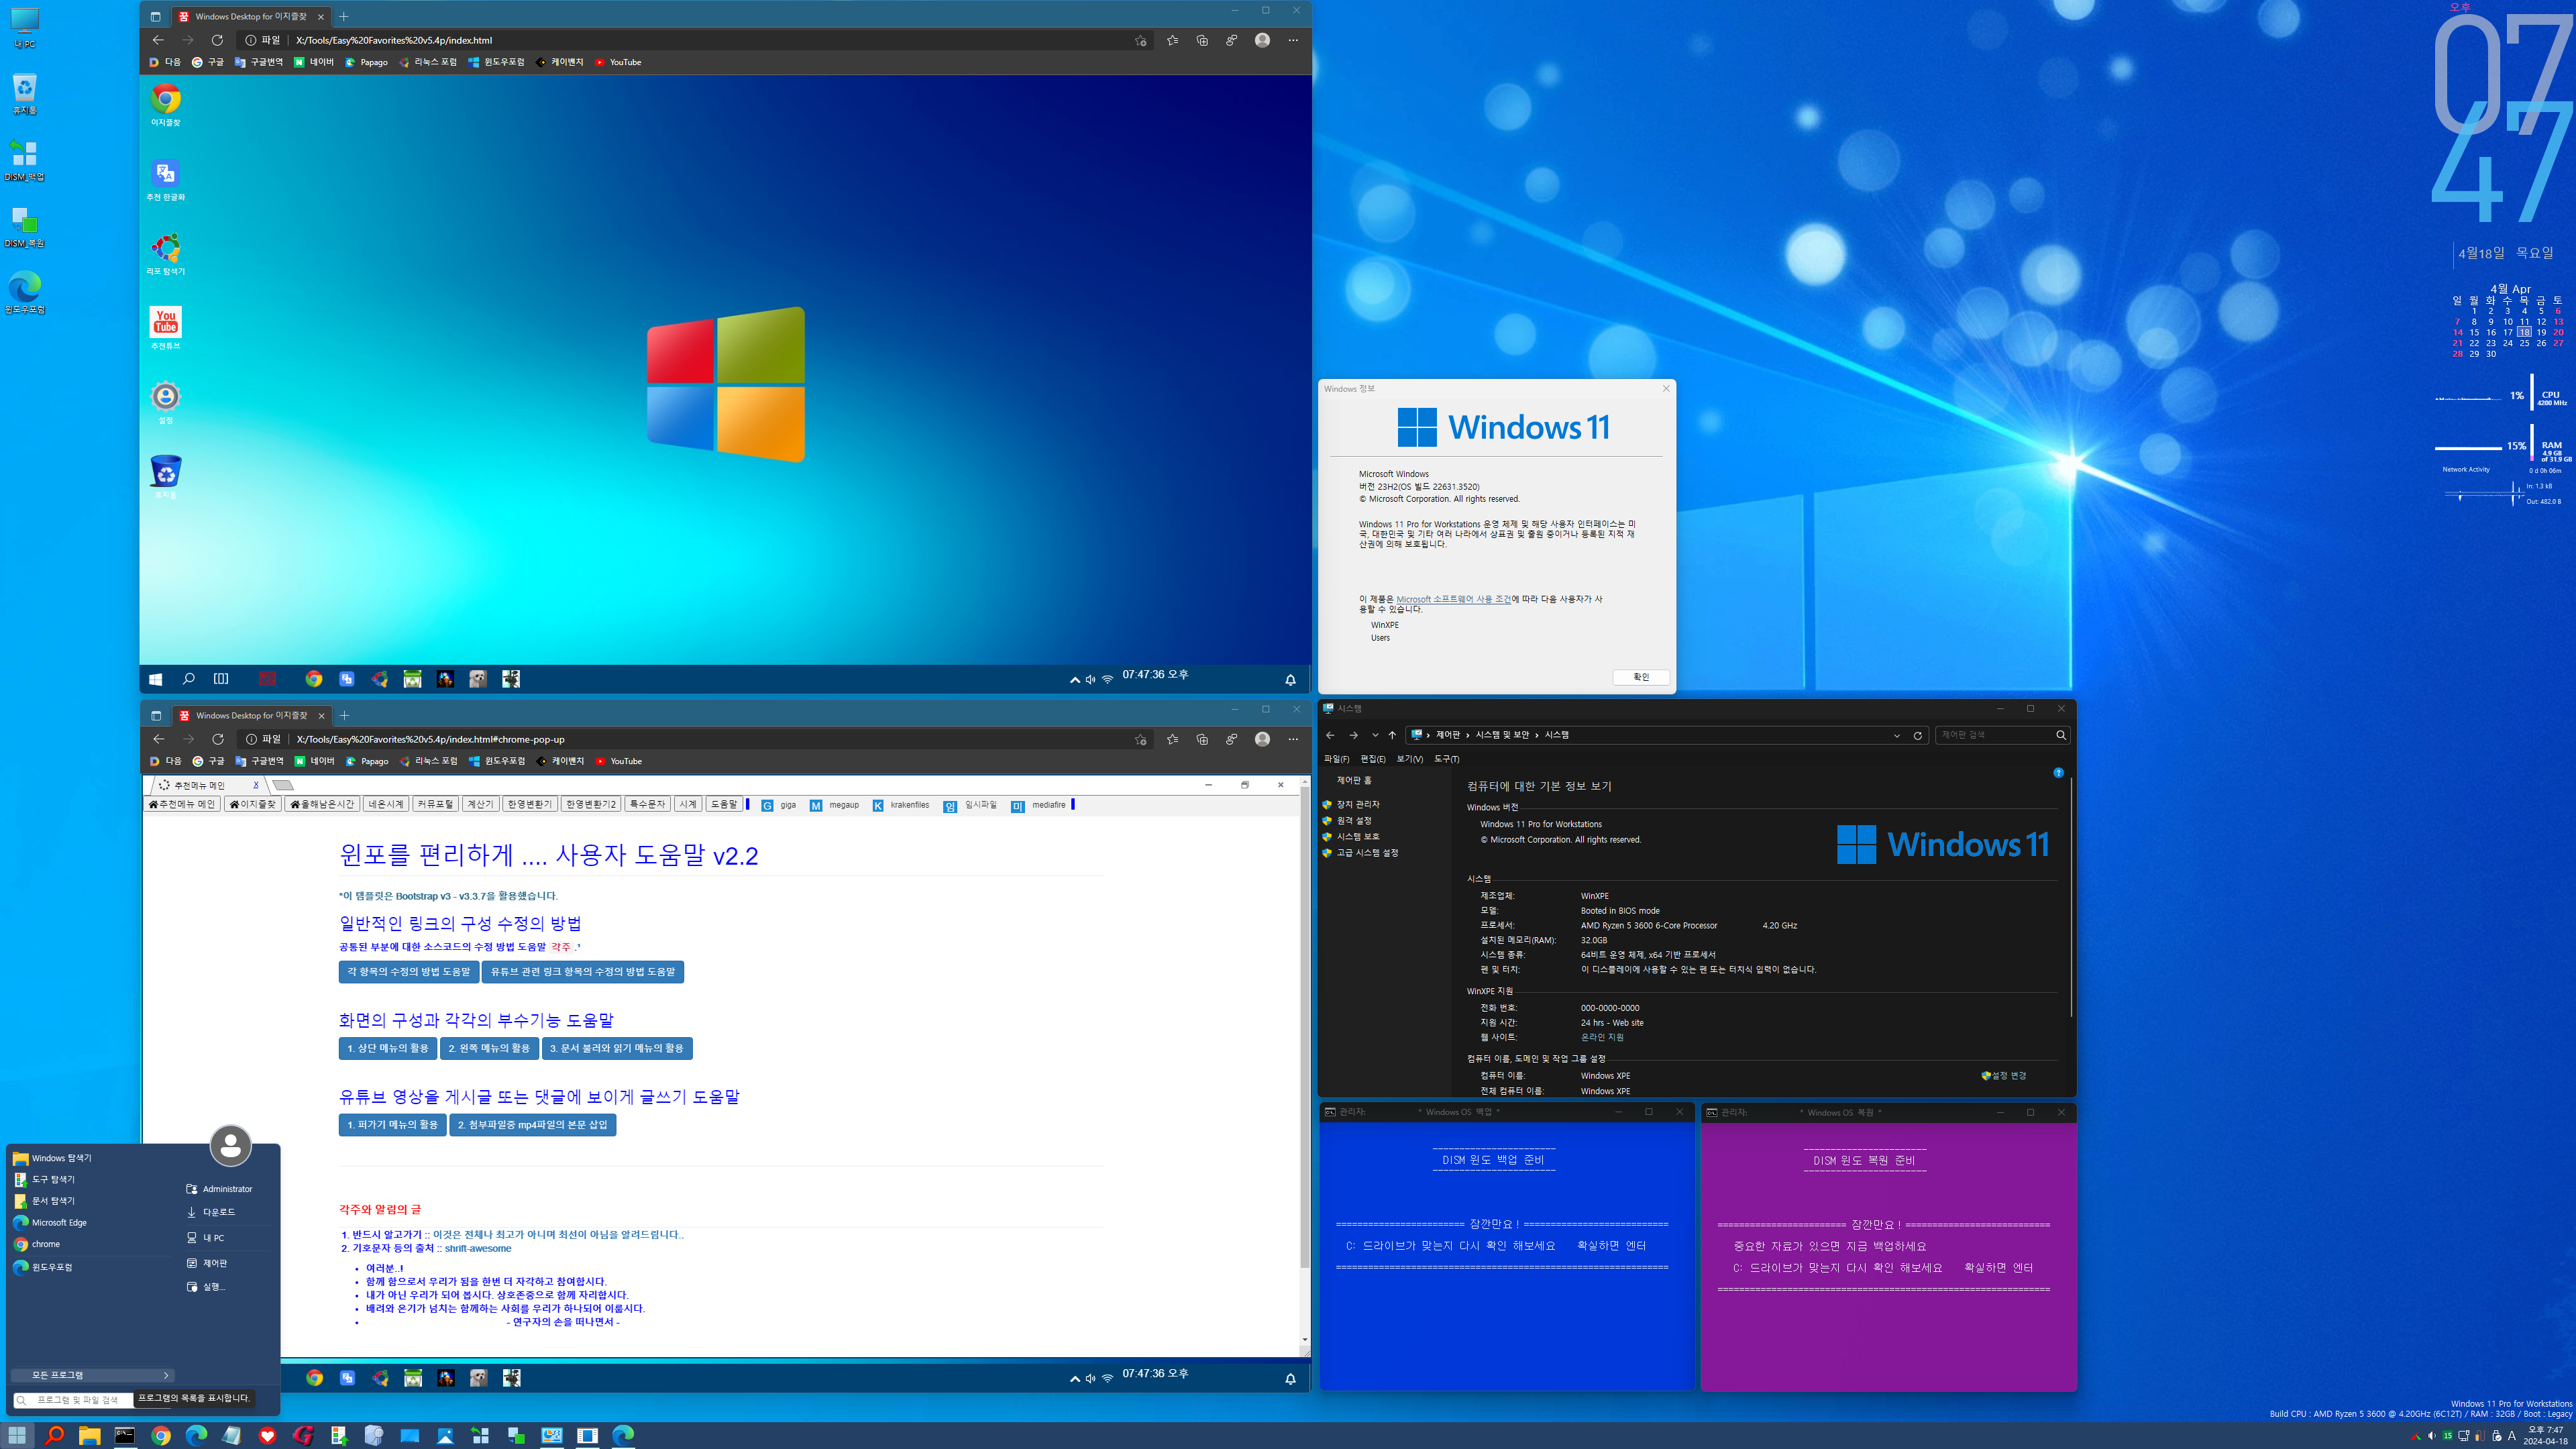Open the red magnifier search icon in the taskbar
The height and width of the screenshot is (1449, 2576).
[54, 1435]
